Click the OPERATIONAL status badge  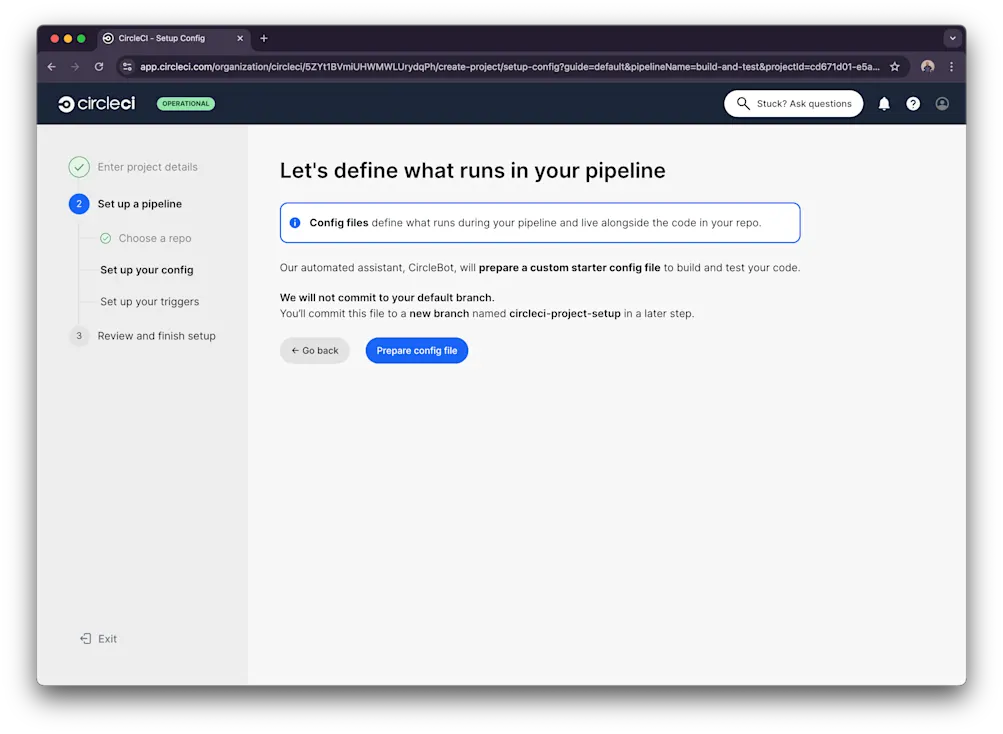[x=186, y=104]
